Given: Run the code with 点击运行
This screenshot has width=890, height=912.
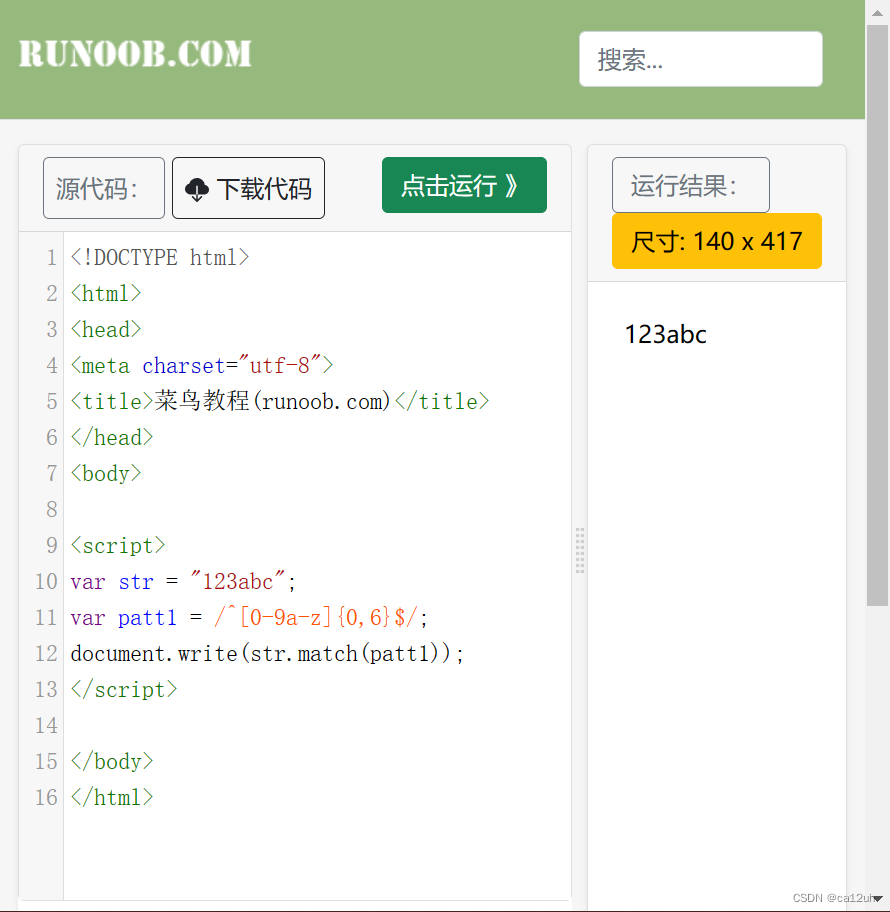Looking at the screenshot, I should click(464, 185).
